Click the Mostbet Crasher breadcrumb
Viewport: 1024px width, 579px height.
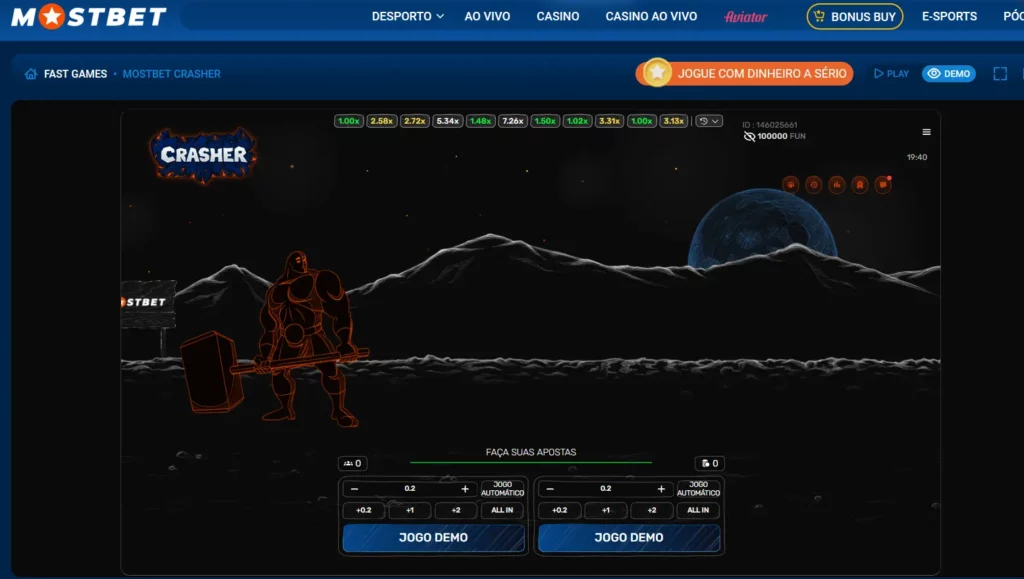click(172, 74)
